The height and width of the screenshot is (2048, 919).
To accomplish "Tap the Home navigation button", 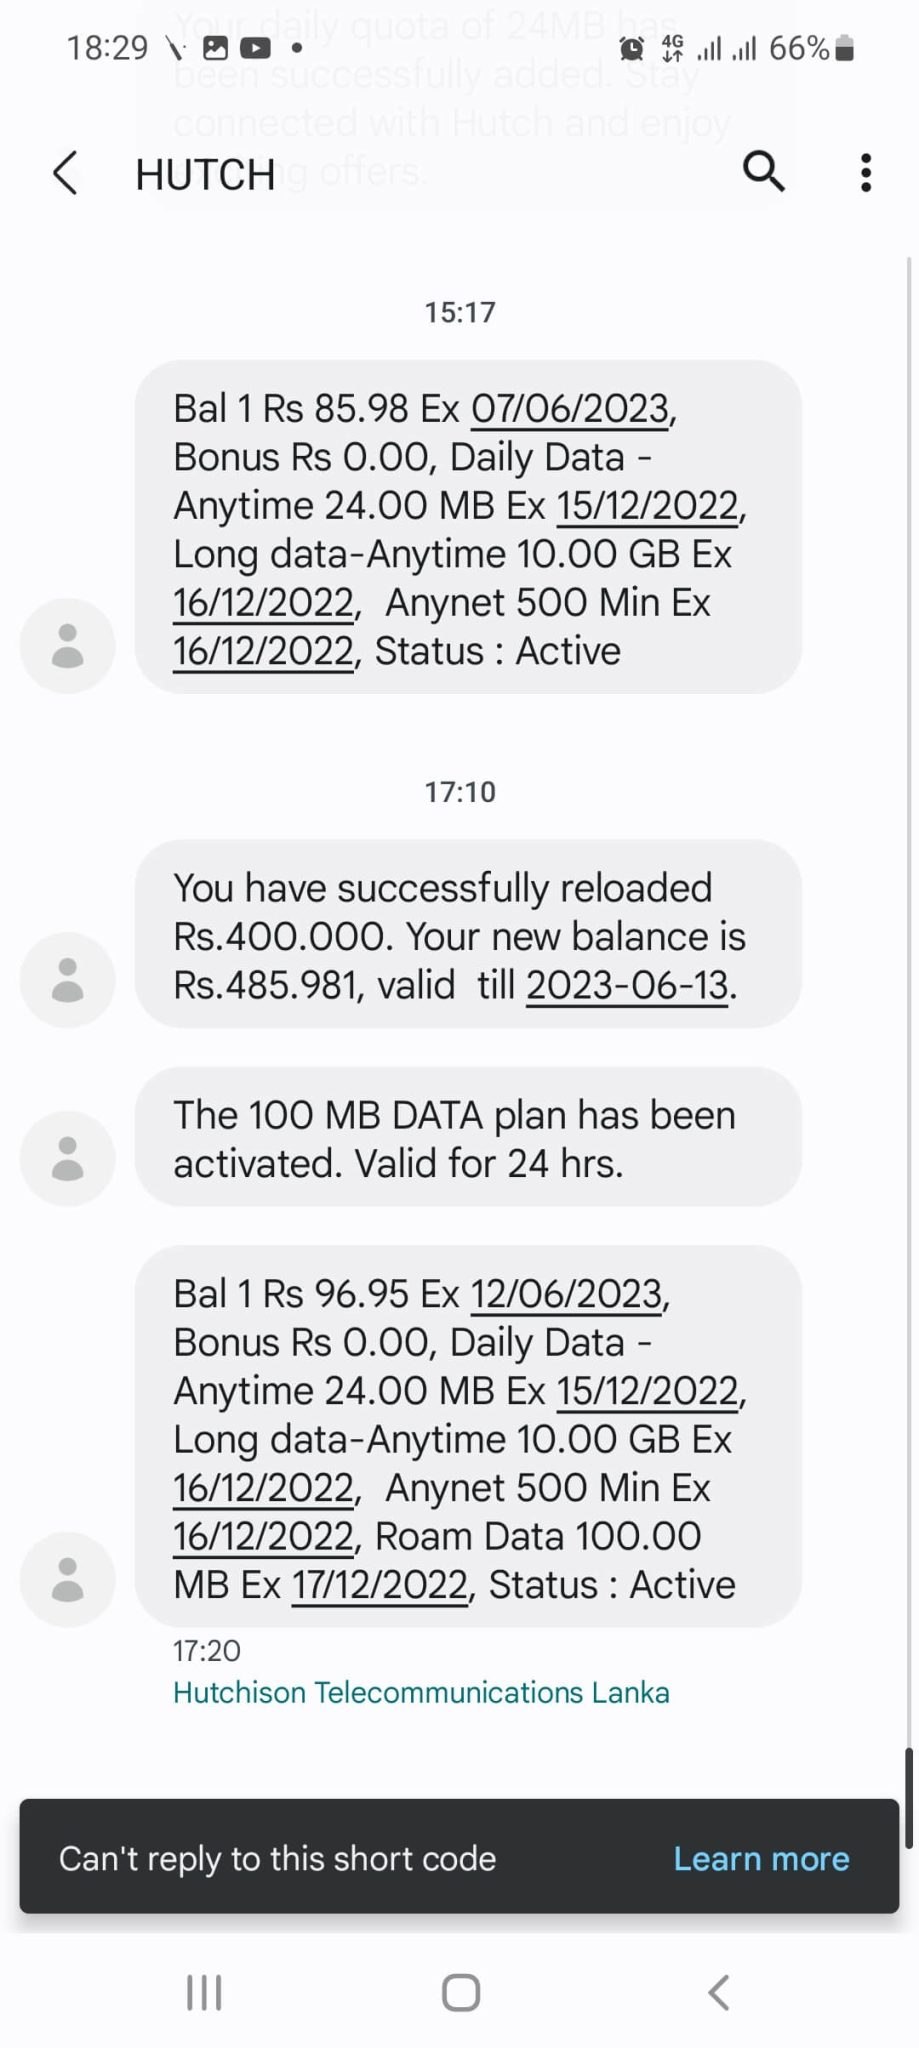I will [461, 1992].
